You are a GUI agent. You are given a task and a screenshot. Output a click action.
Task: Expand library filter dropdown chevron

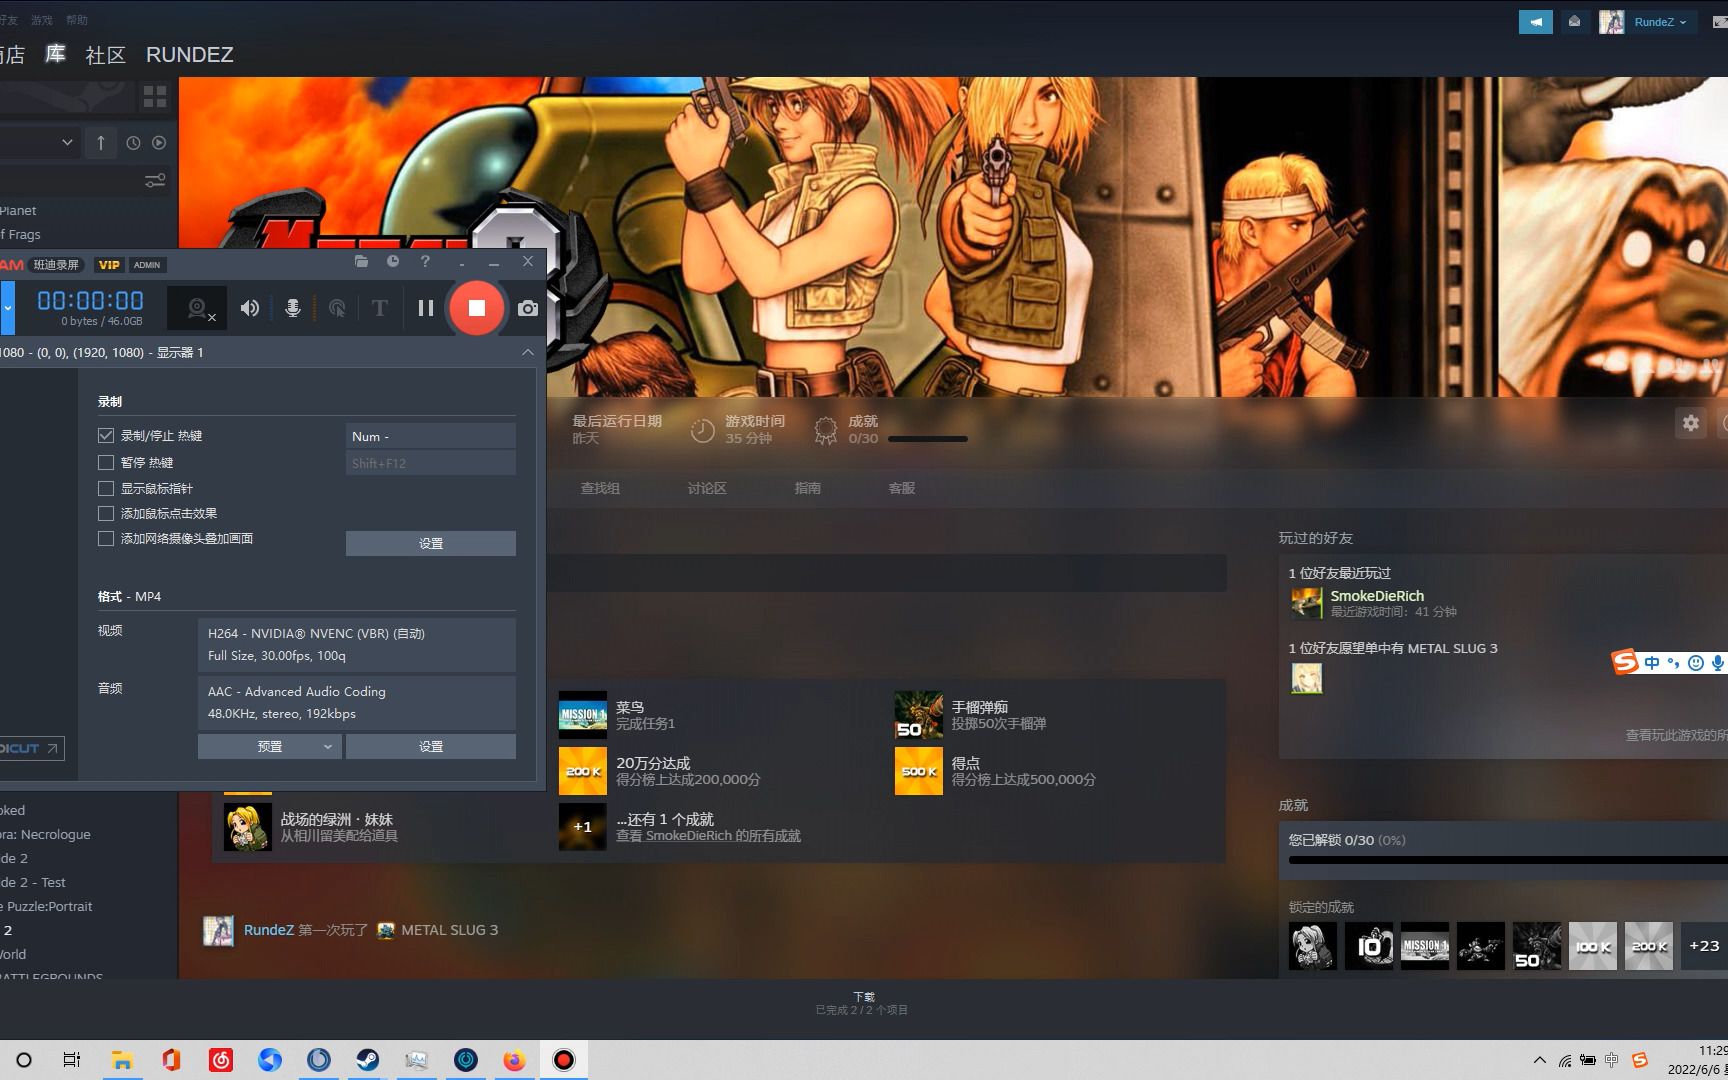click(67, 142)
